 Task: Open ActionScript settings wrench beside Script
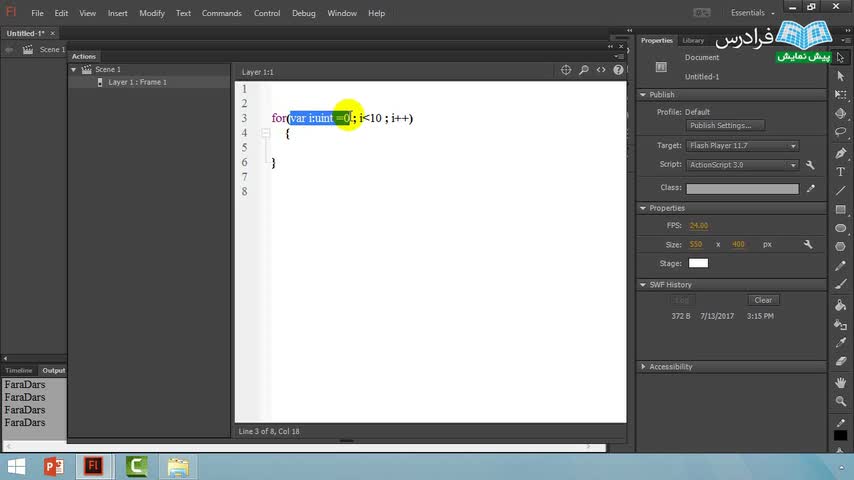(810, 165)
